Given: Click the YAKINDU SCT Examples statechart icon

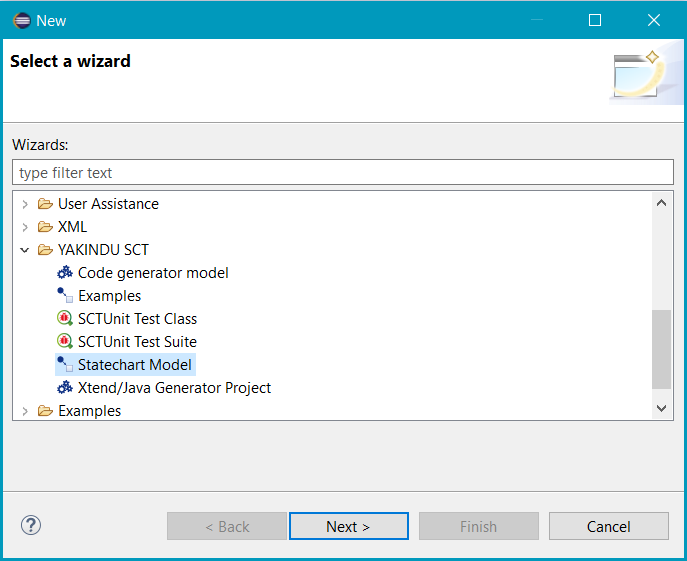Looking at the screenshot, I should coord(65,296).
